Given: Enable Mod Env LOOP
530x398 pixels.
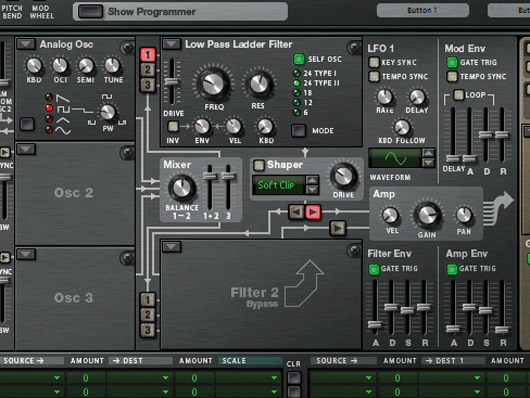Looking at the screenshot, I should point(458,95).
